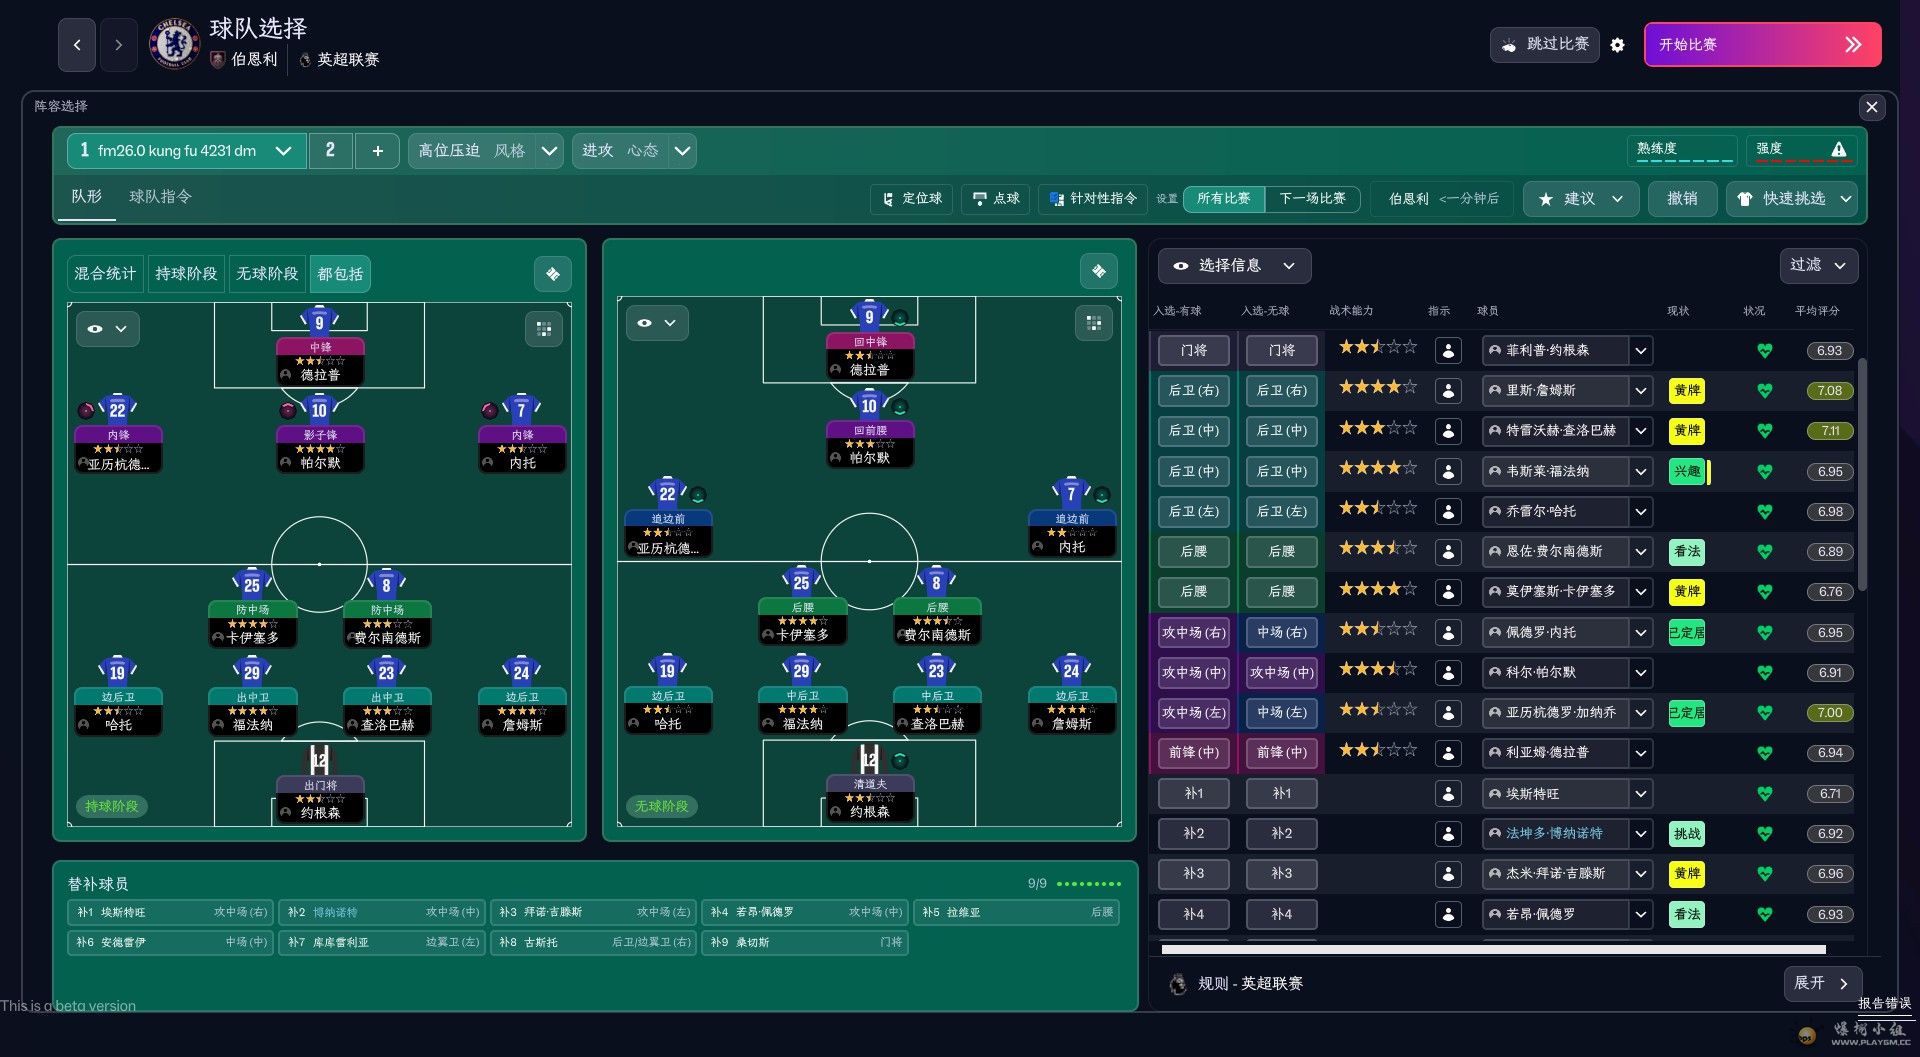This screenshot has width=1920, height=1057.
Task: Click the settings gear icon near skip match
Action: click(x=1617, y=45)
